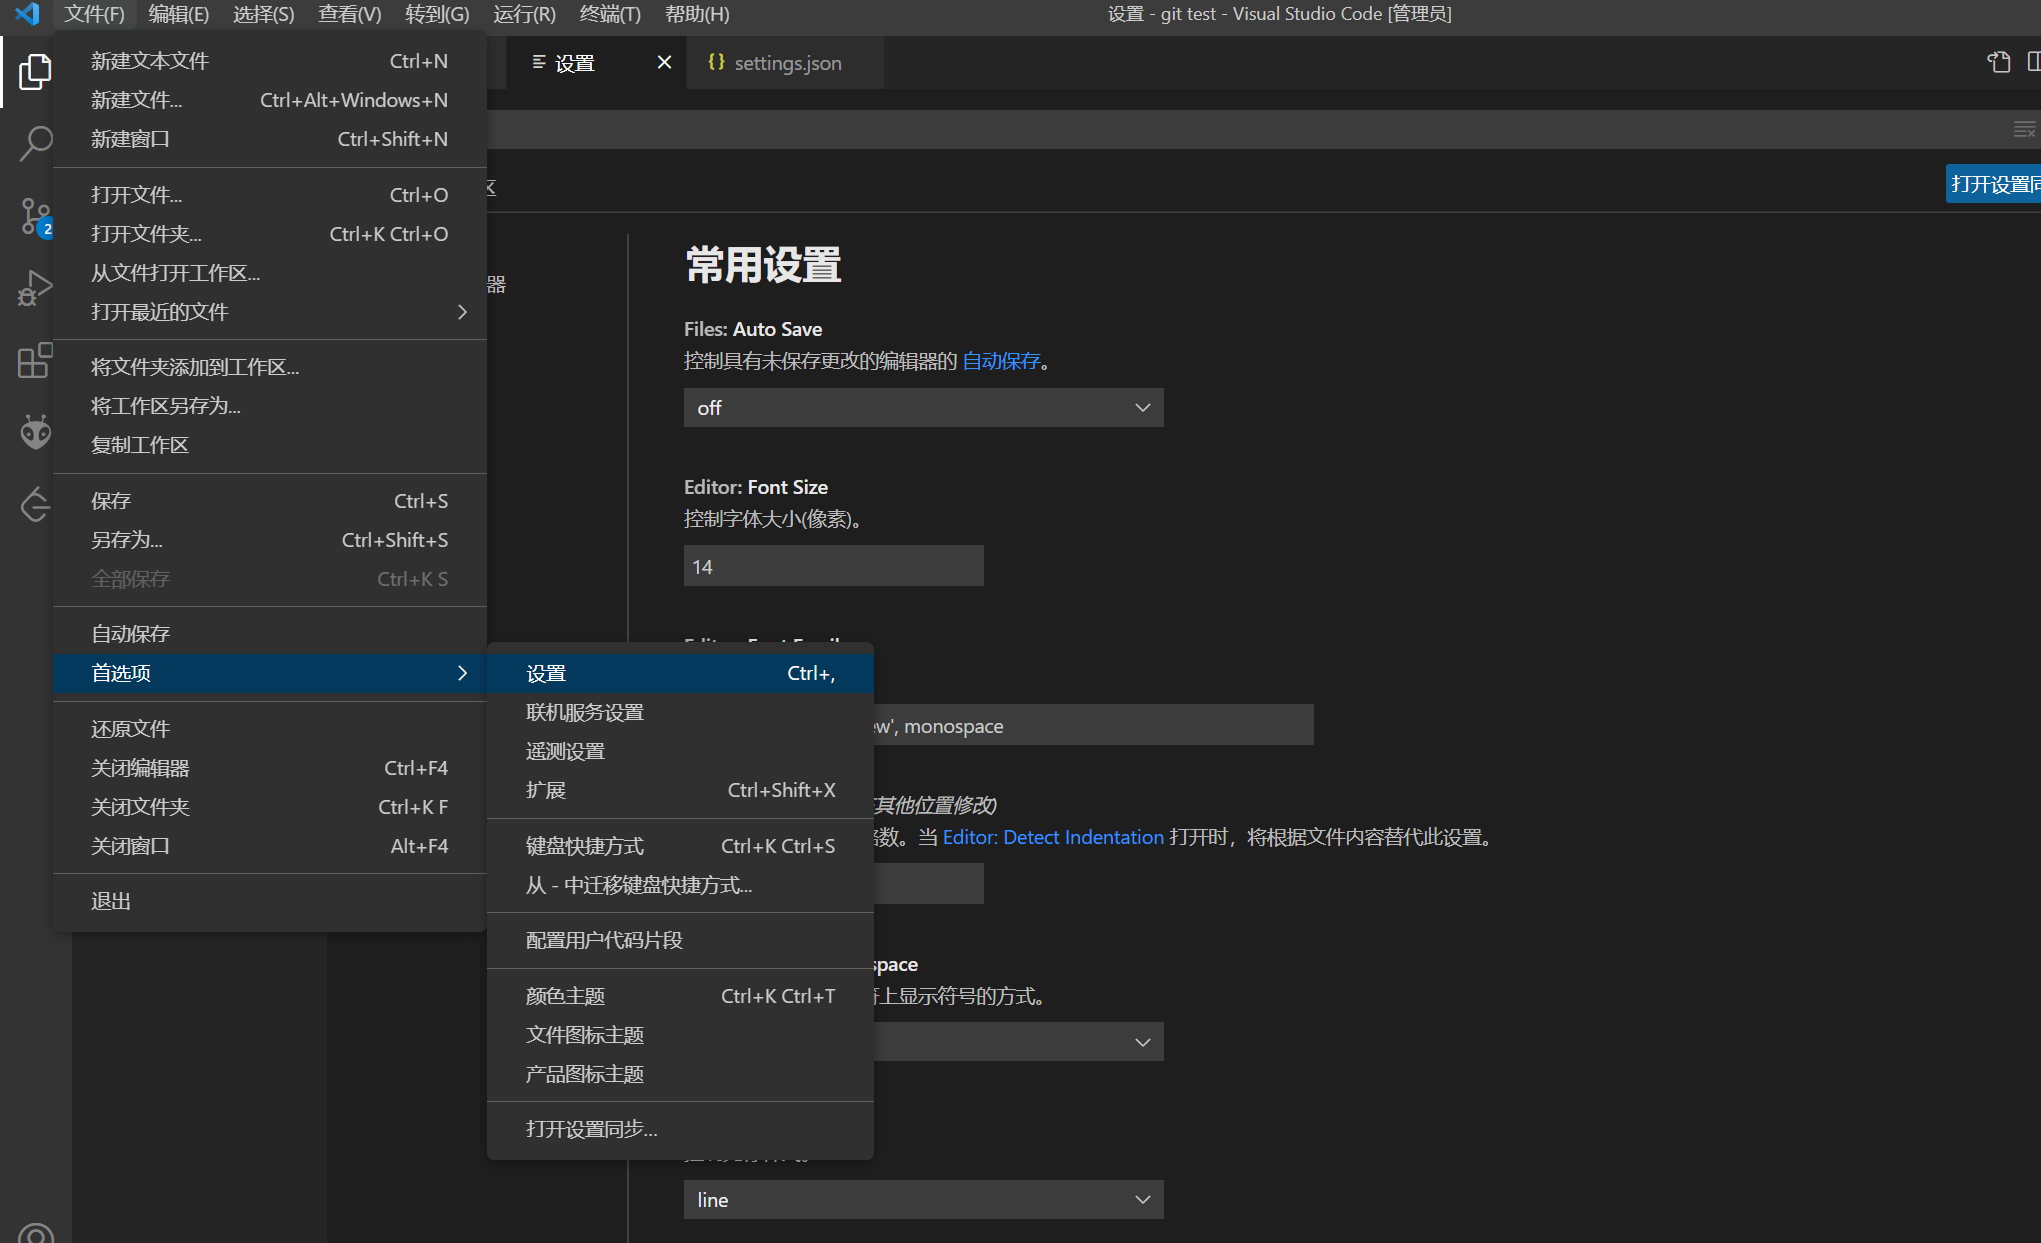Open the 运行(R) menu
The image size is (2041, 1243).
tap(524, 14)
